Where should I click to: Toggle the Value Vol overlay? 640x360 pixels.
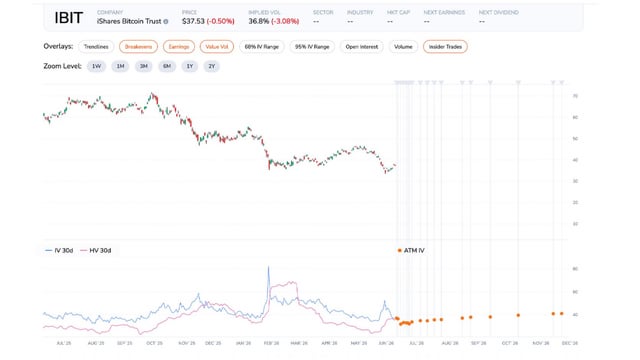[217, 47]
